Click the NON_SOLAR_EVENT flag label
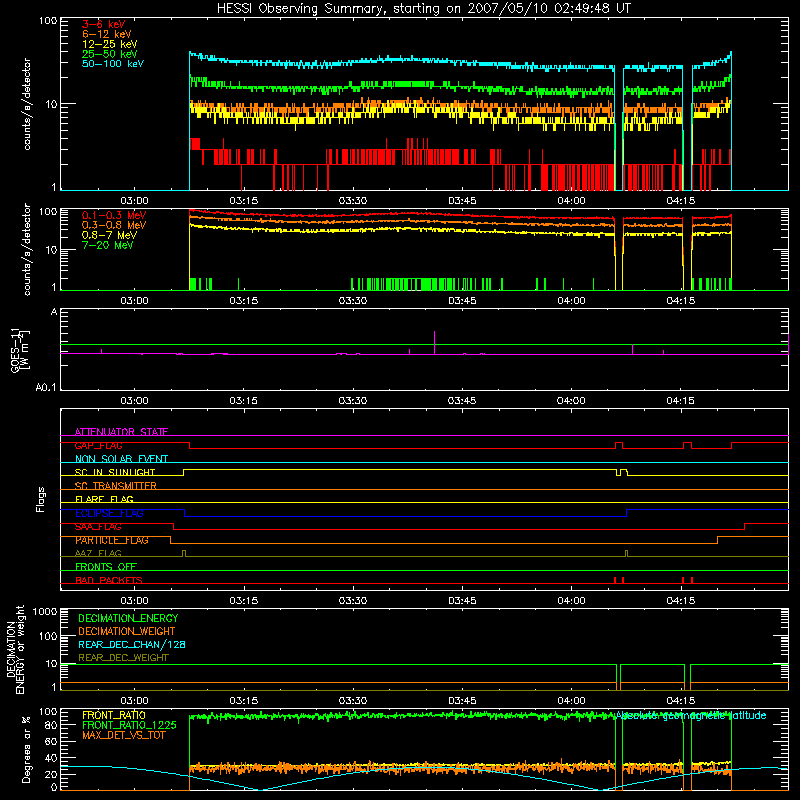This screenshot has height=800, width=800. [x=121, y=459]
